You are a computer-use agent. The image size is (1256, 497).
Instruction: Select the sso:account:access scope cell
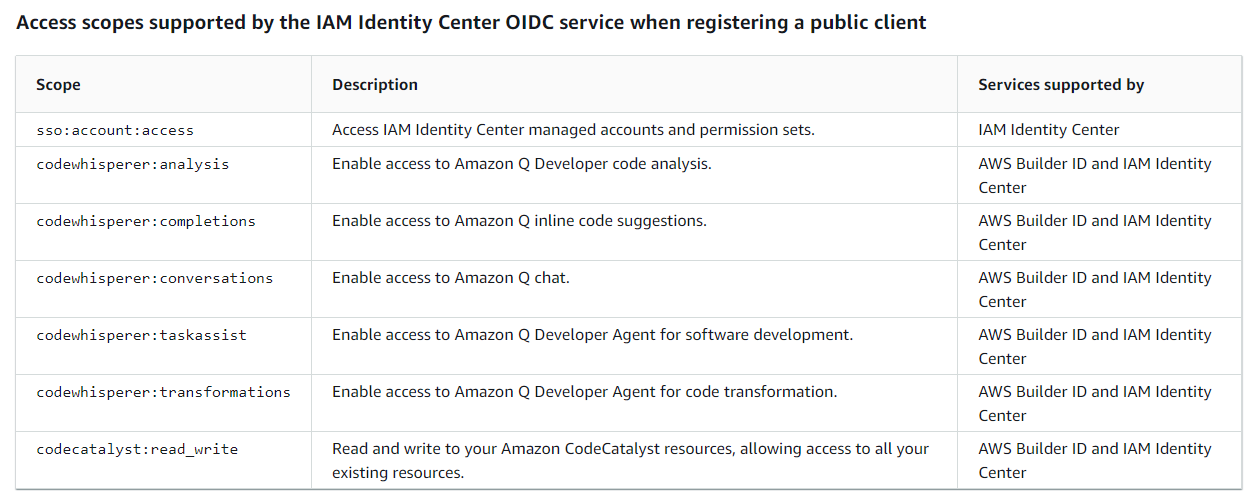point(115,130)
